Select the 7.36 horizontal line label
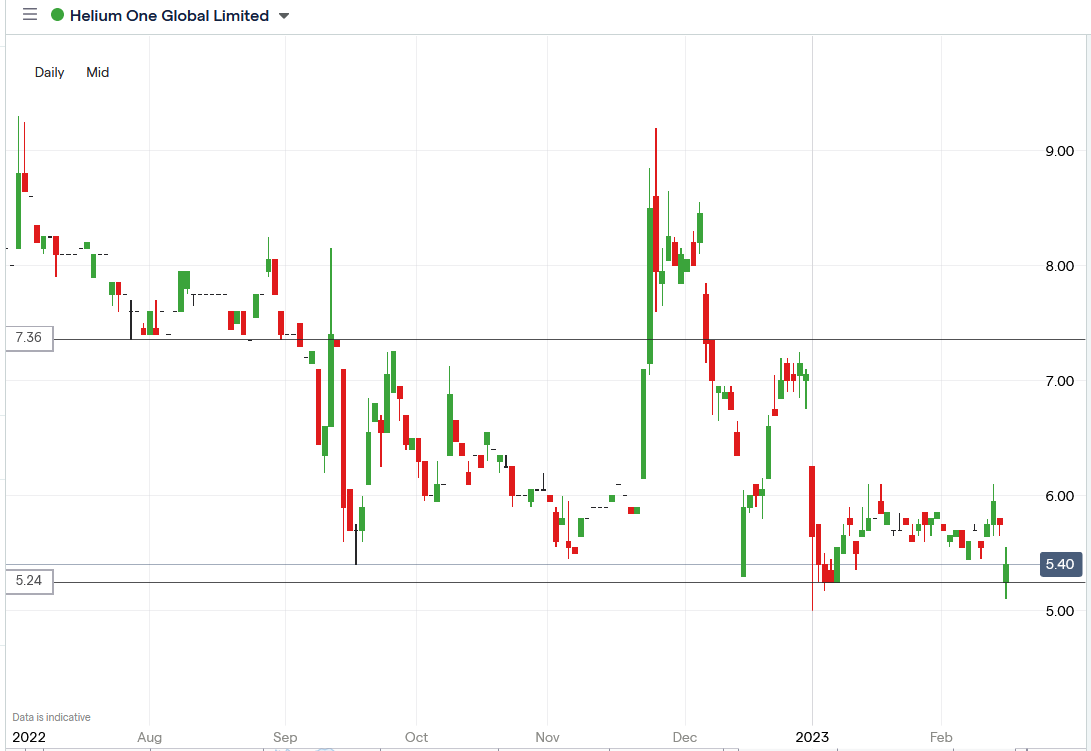This screenshot has height=751, width=1091. click(29, 338)
